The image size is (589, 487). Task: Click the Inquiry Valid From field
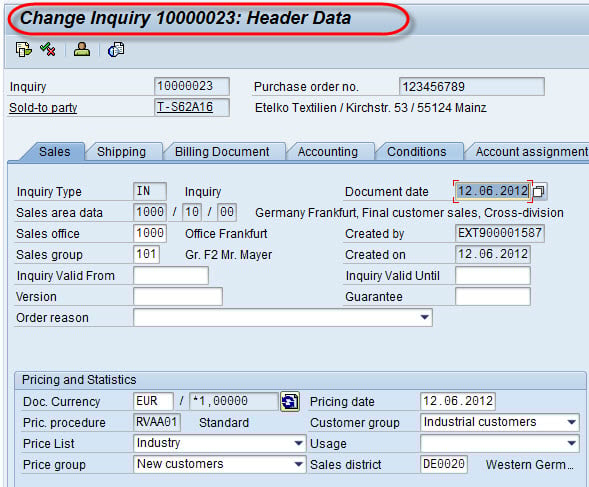(x=171, y=275)
